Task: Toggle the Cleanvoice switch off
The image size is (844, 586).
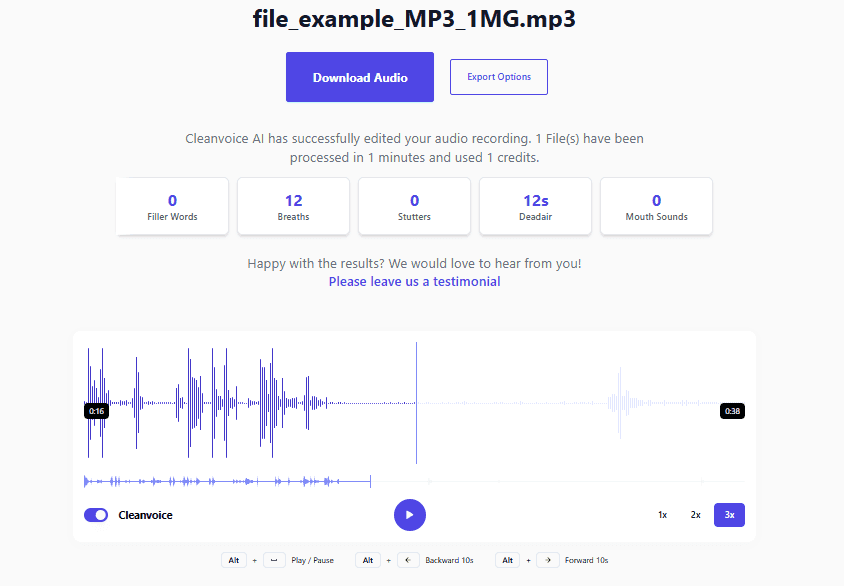Action: [96, 515]
